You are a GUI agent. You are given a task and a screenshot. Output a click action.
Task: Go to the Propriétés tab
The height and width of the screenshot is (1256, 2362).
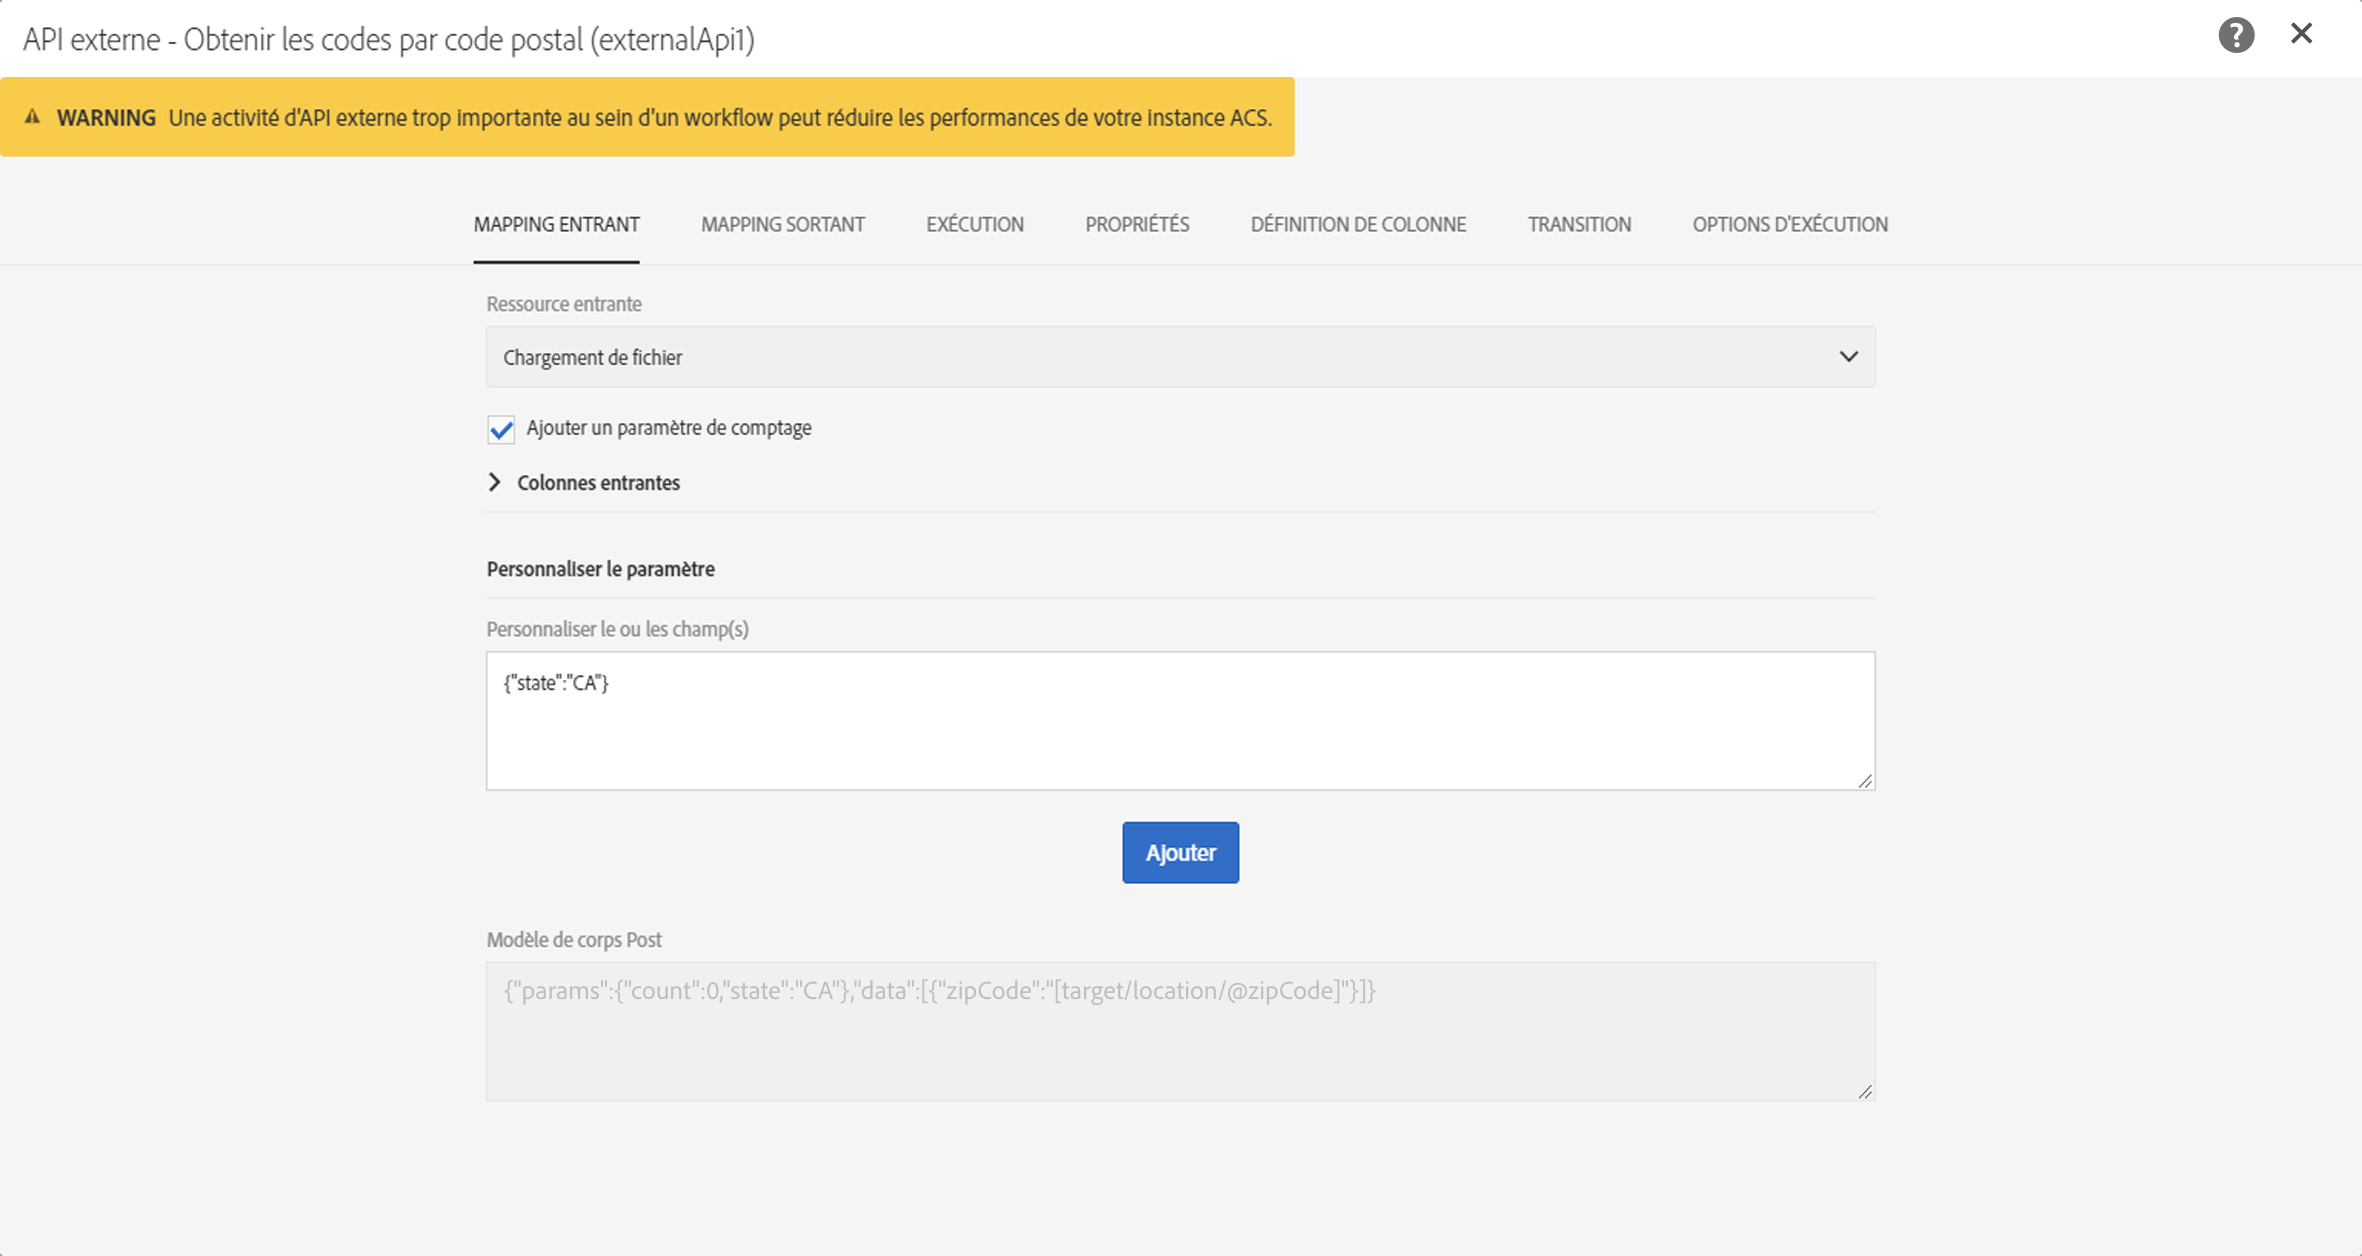(x=1137, y=224)
